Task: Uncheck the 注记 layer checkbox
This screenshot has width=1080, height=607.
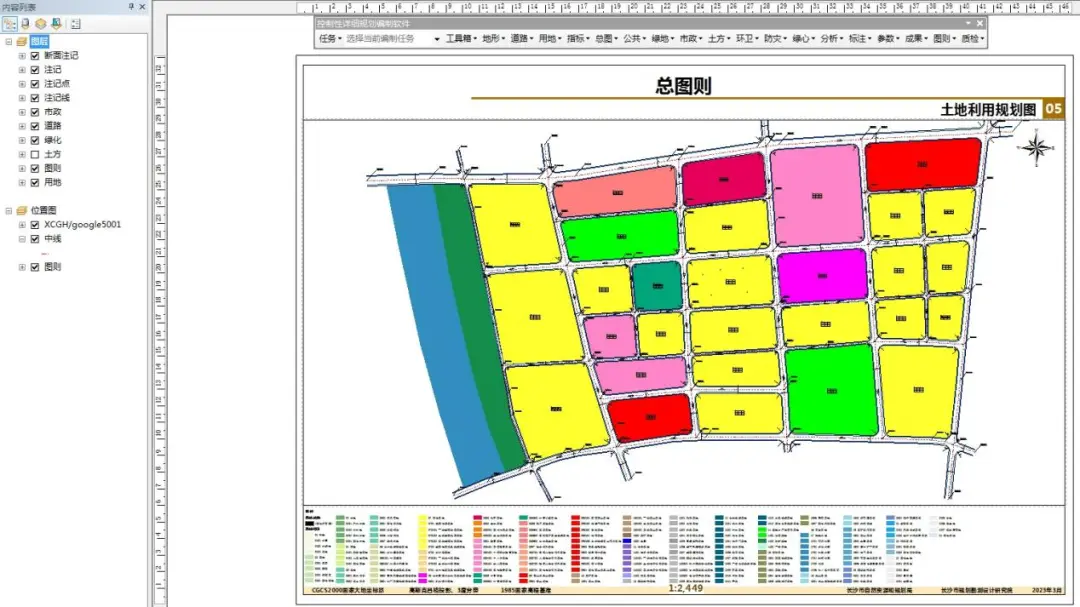Action: point(35,70)
